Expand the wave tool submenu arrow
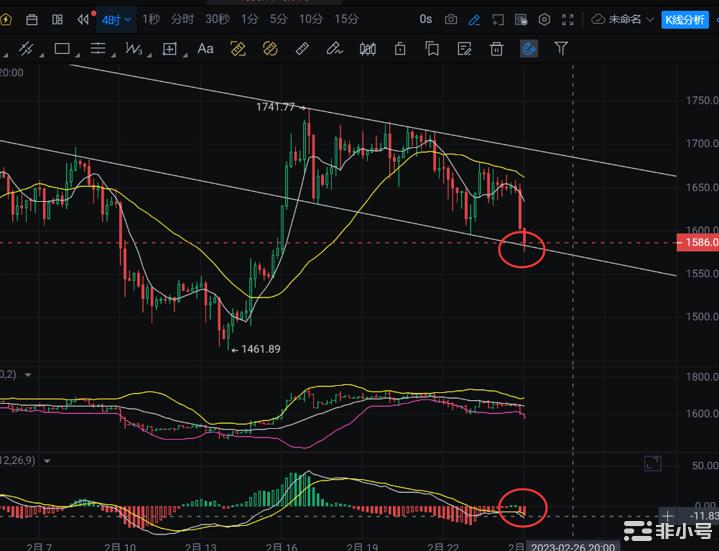Viewport: 719px width, 551px height. (149, 55)
